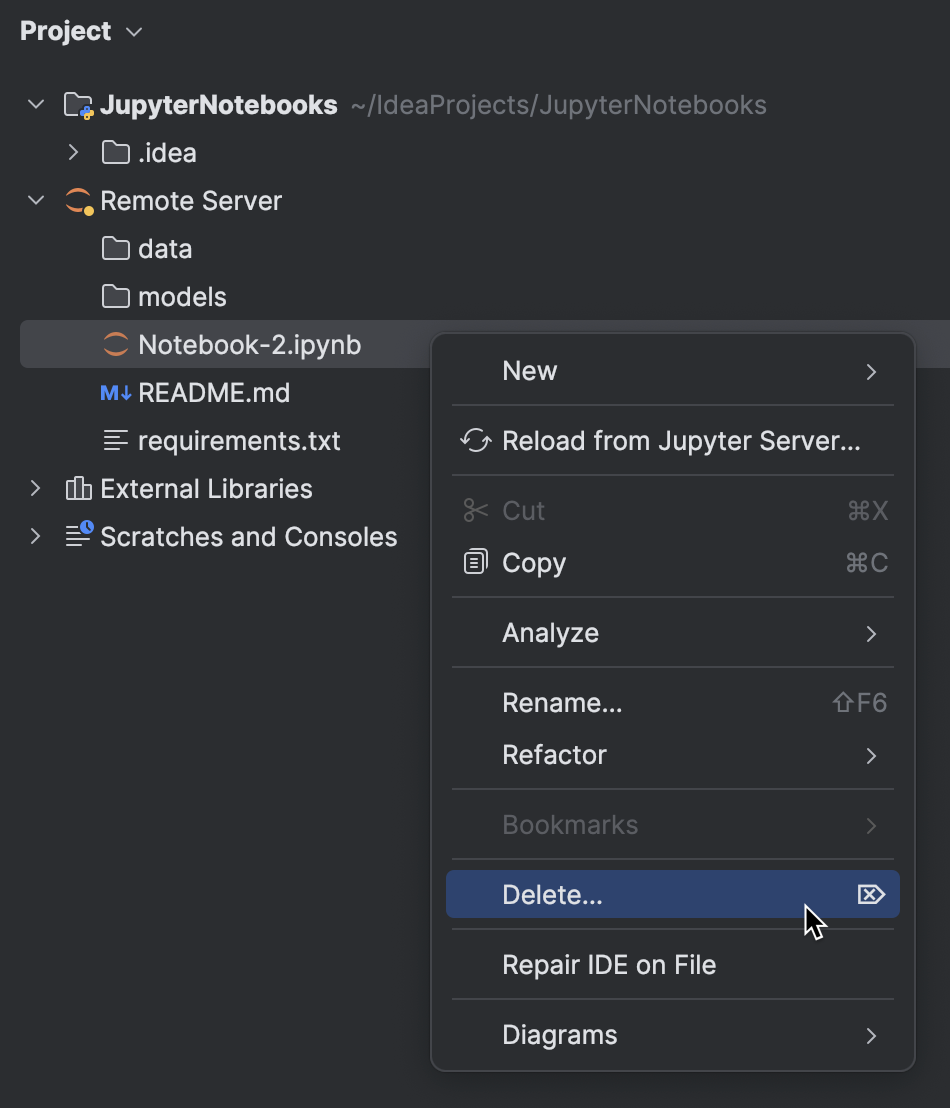The image size is (950, 1108).
Task: Click the Markdown icon next to README.md
Action: [x=117, y=392]
